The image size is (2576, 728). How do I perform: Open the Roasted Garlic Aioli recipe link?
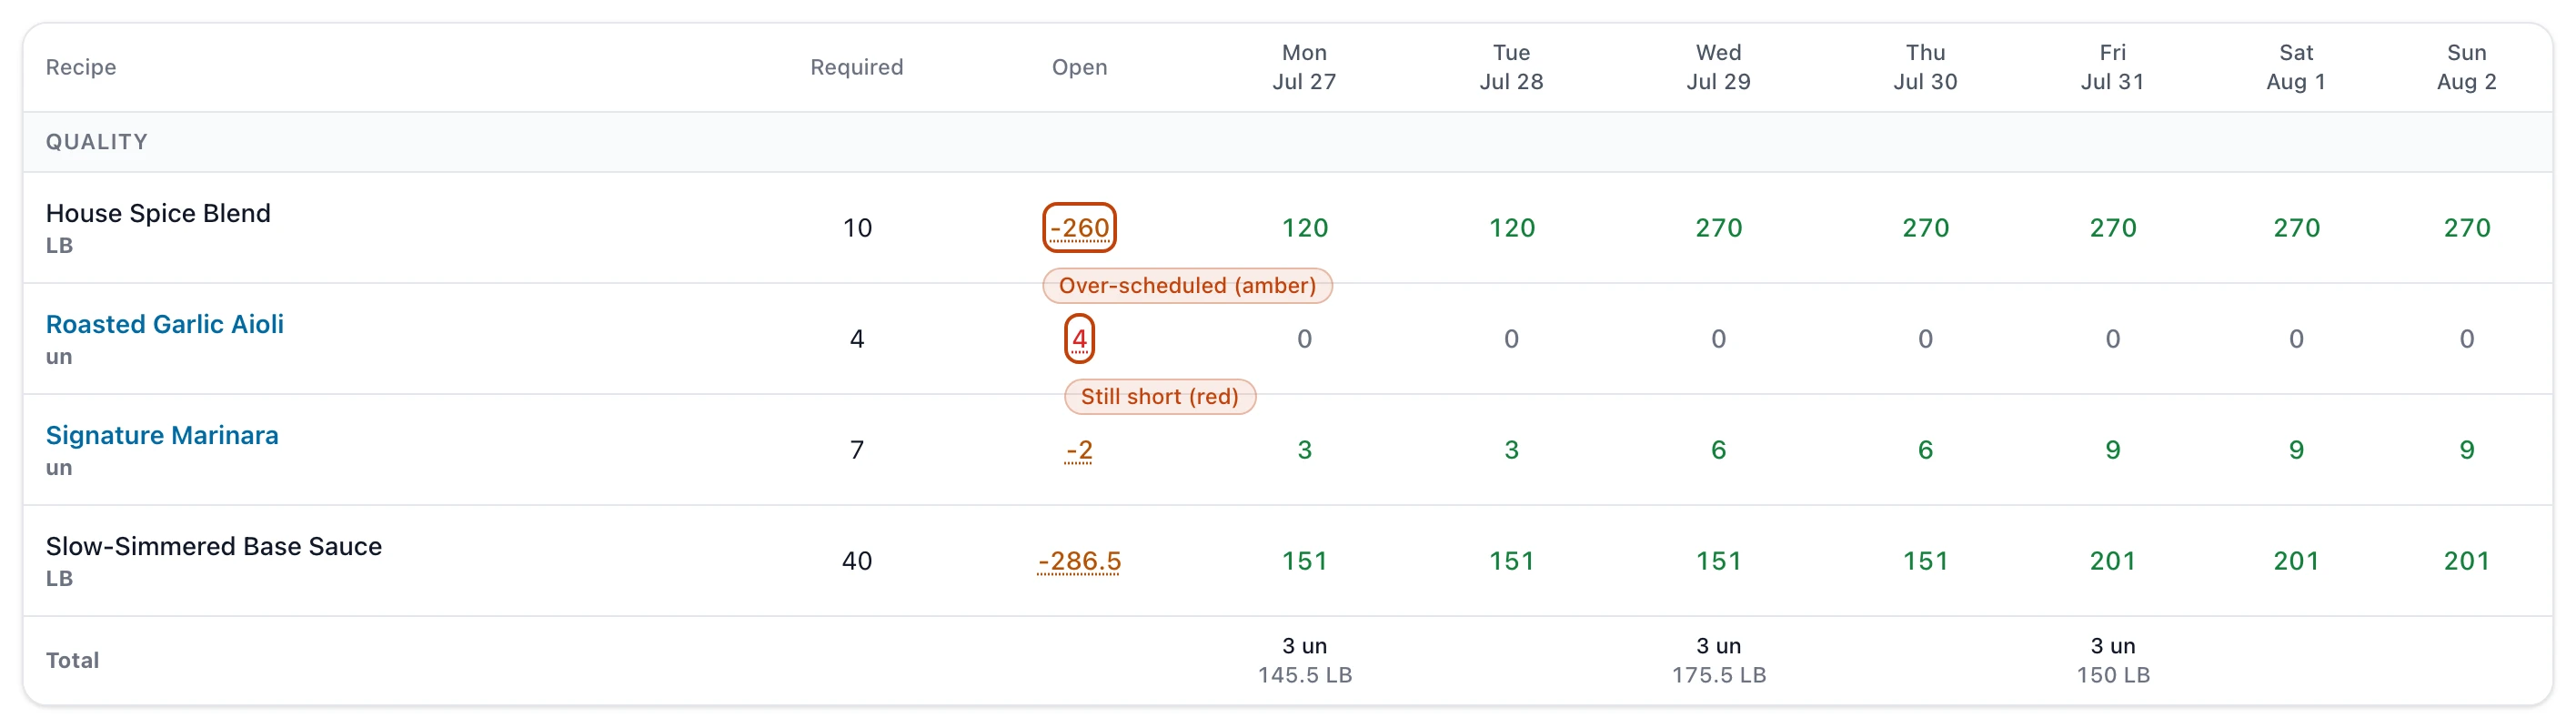[165, 324]
